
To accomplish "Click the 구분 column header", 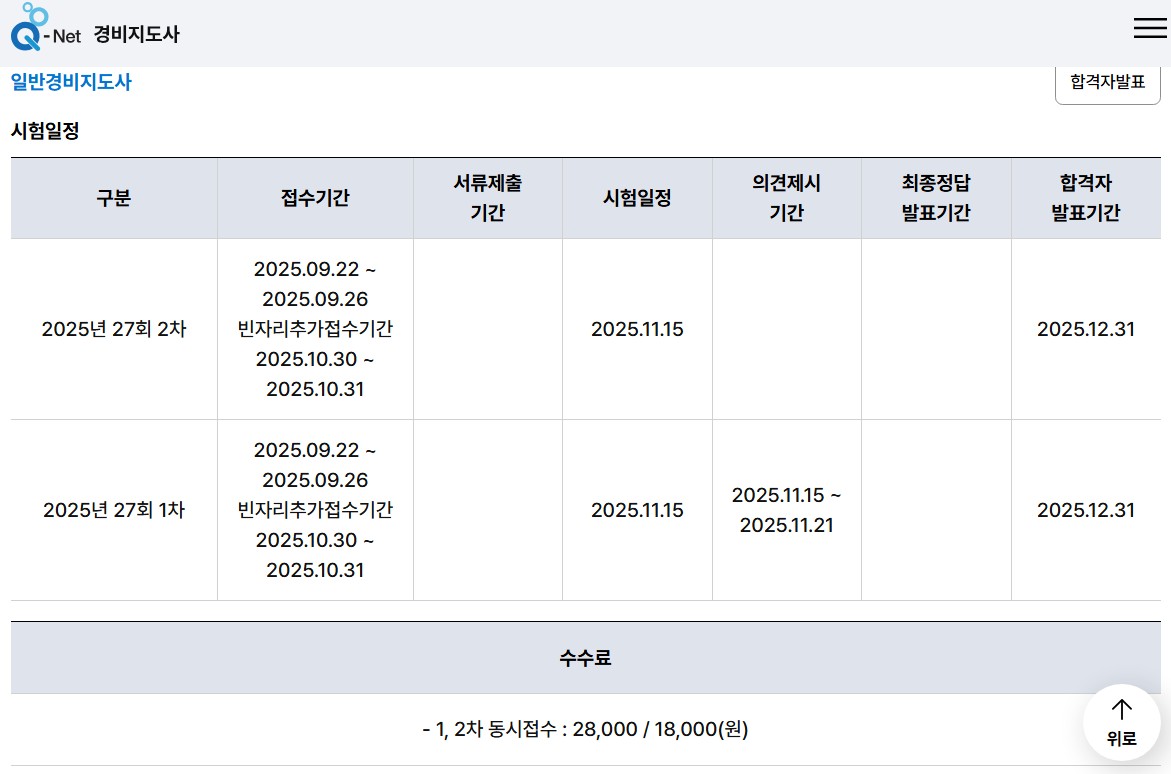I will coord(113,197).
